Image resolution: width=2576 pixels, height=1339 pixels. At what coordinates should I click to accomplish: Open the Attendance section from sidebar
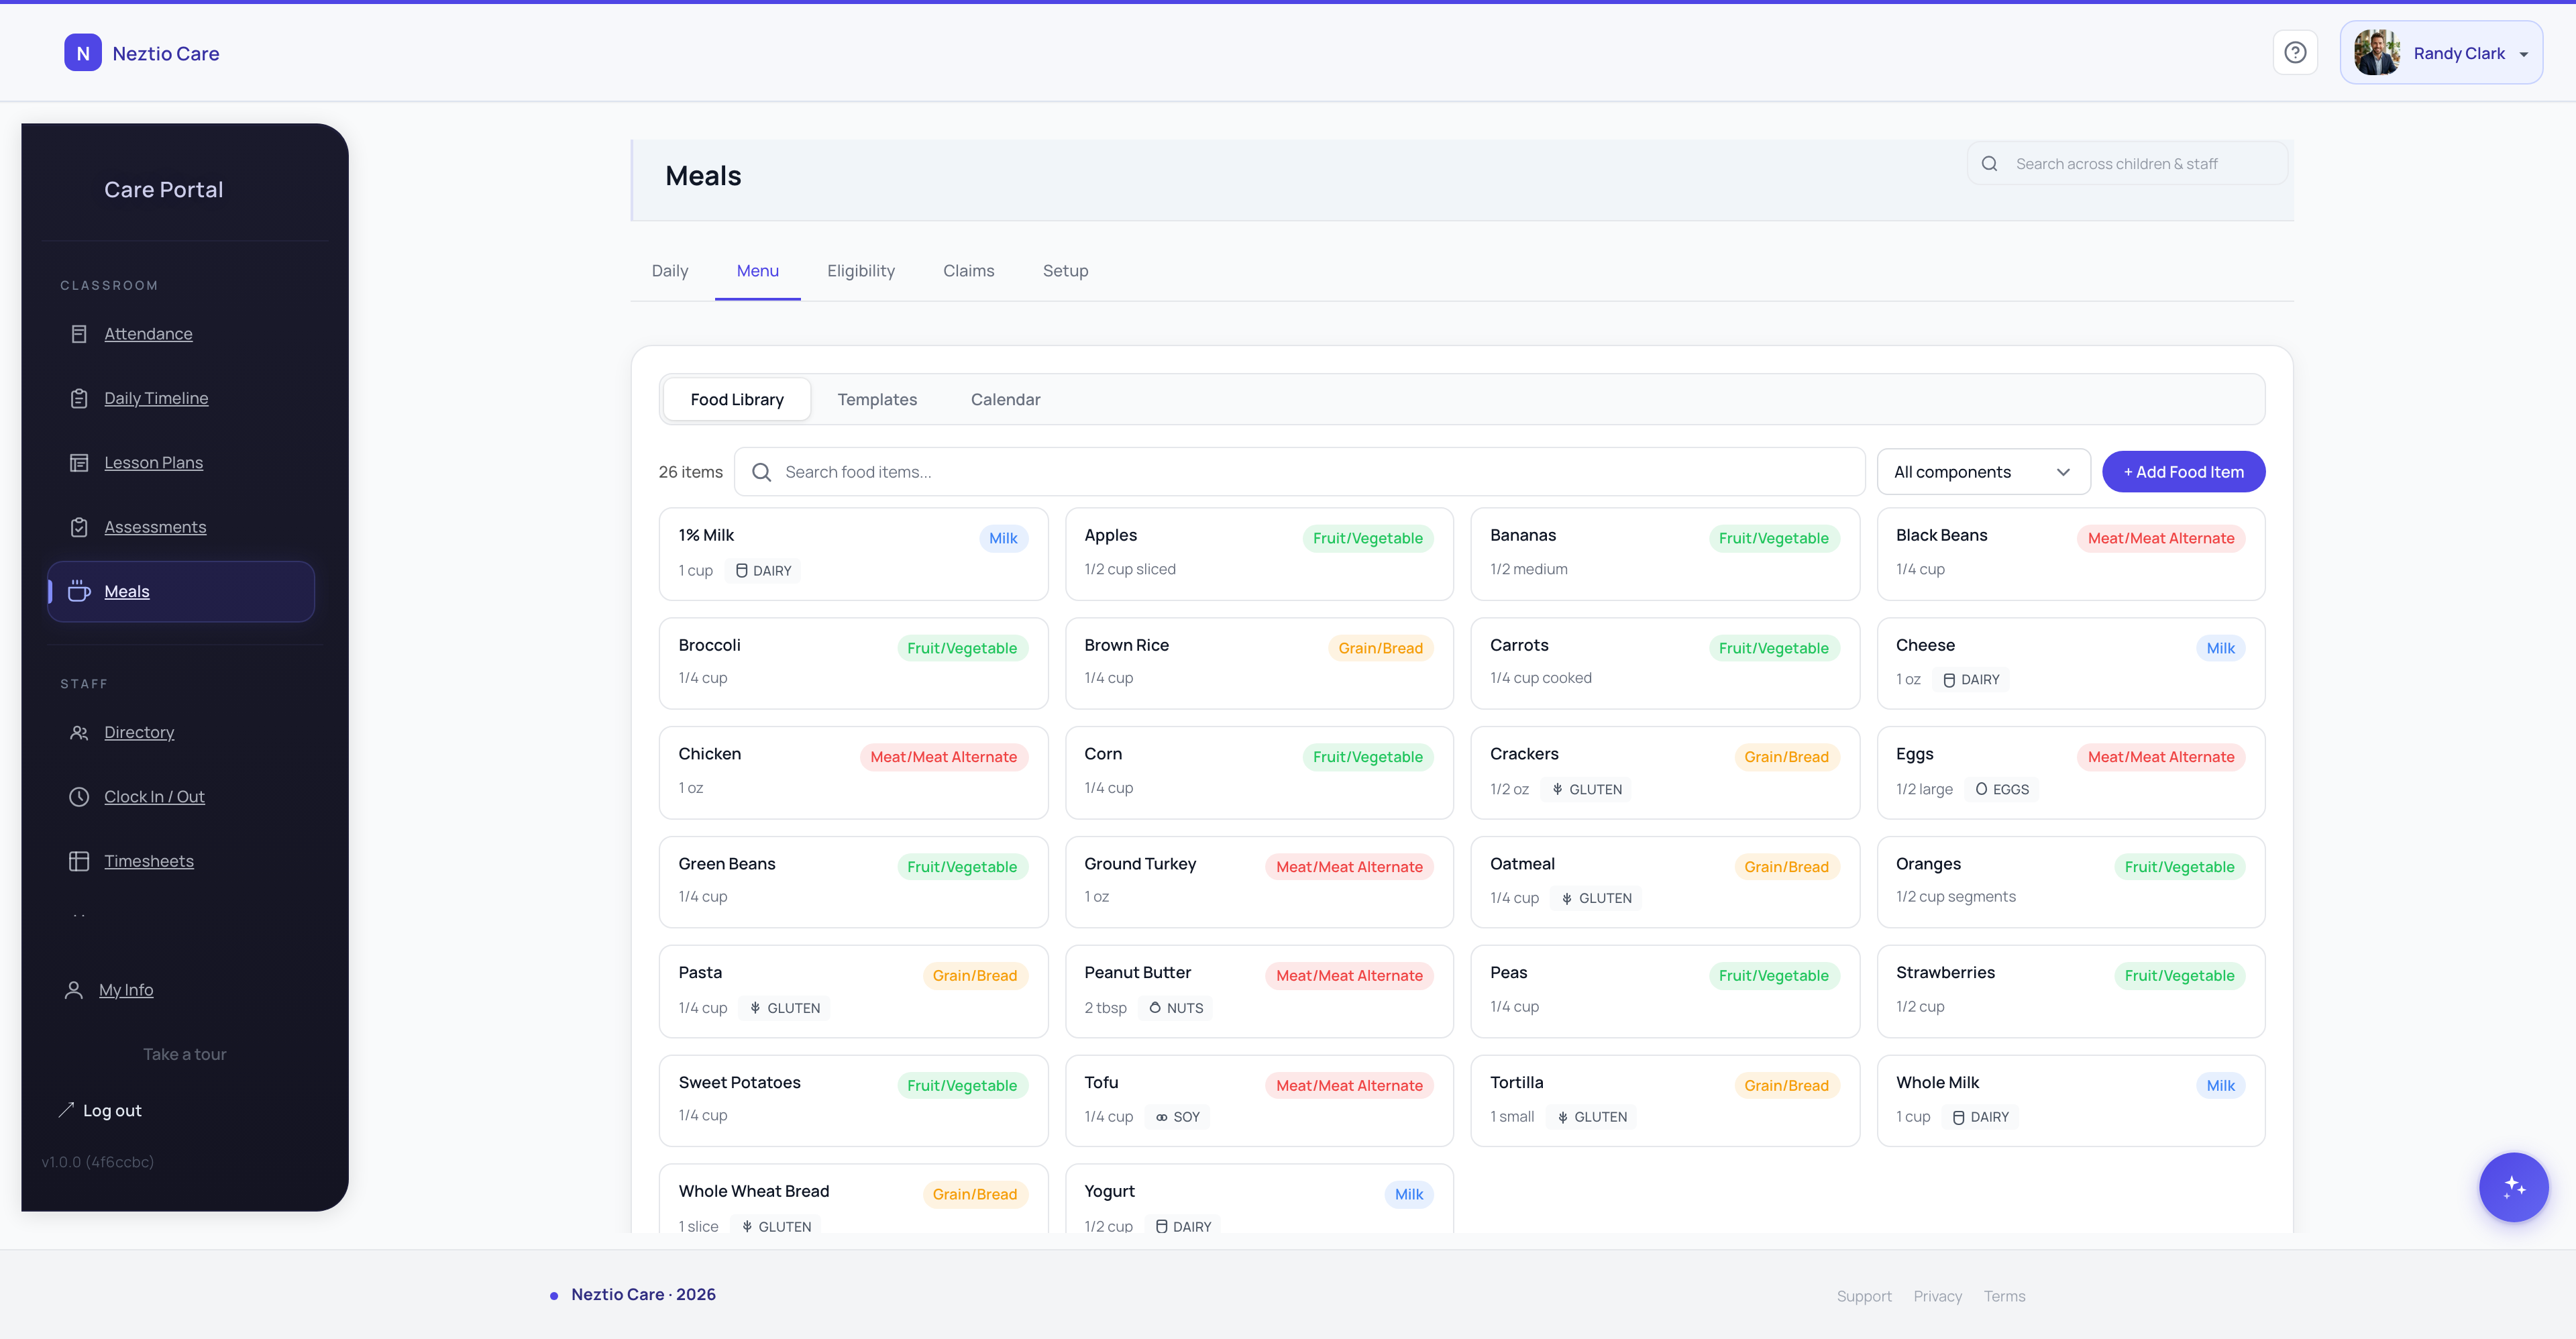coord(80,333)
